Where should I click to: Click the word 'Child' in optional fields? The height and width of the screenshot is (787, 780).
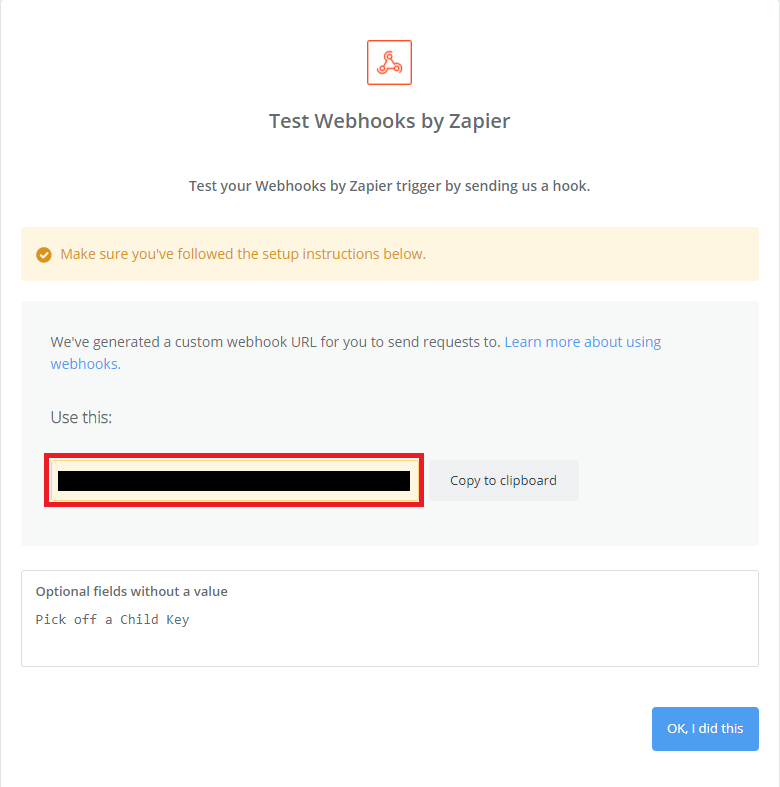coord(139,620)
